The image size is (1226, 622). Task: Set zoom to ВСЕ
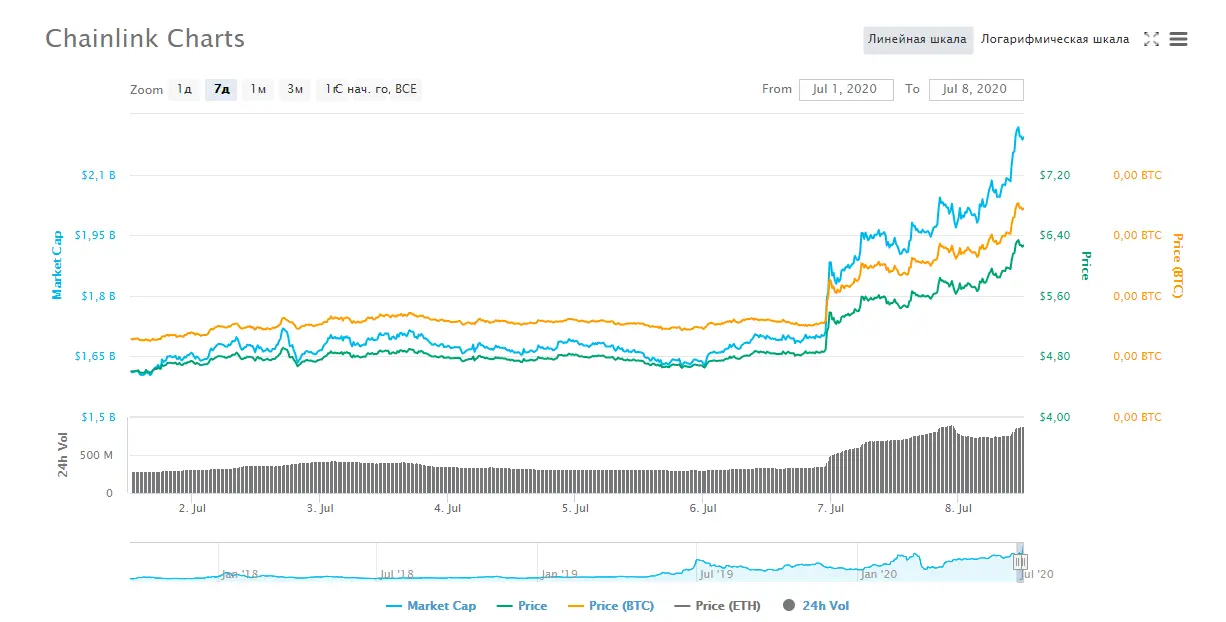[x=406, y=89]
